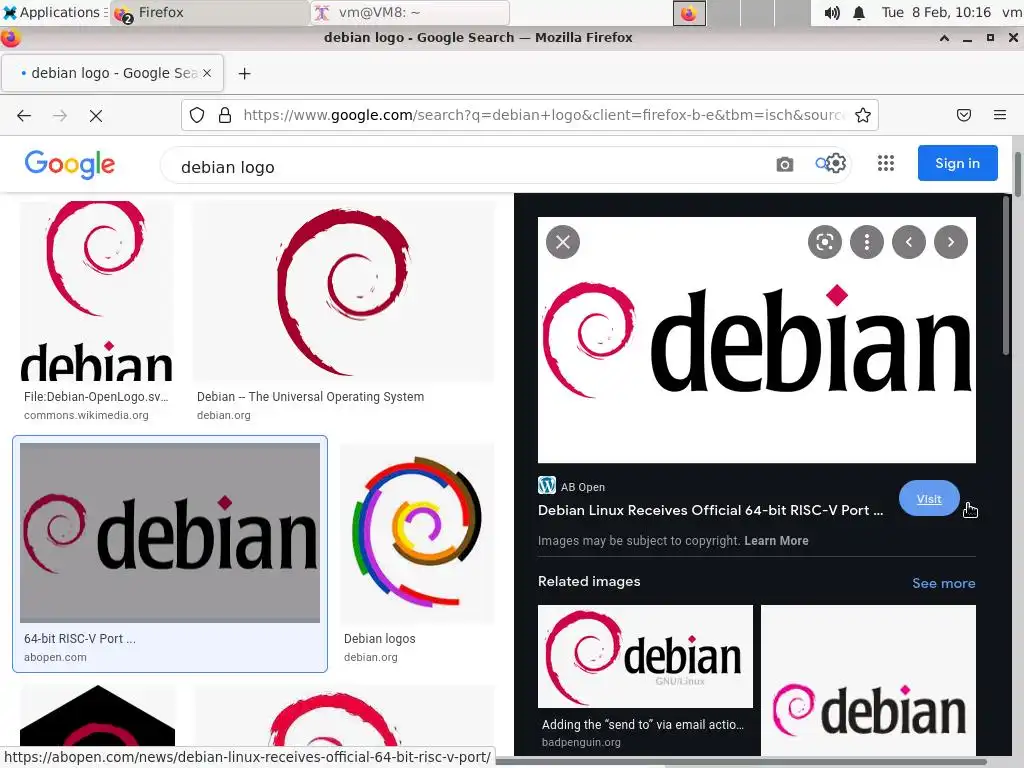Show previous image in preview
Image resolution: width=1024 pixels, height=768 pixels.
(908, 242)
